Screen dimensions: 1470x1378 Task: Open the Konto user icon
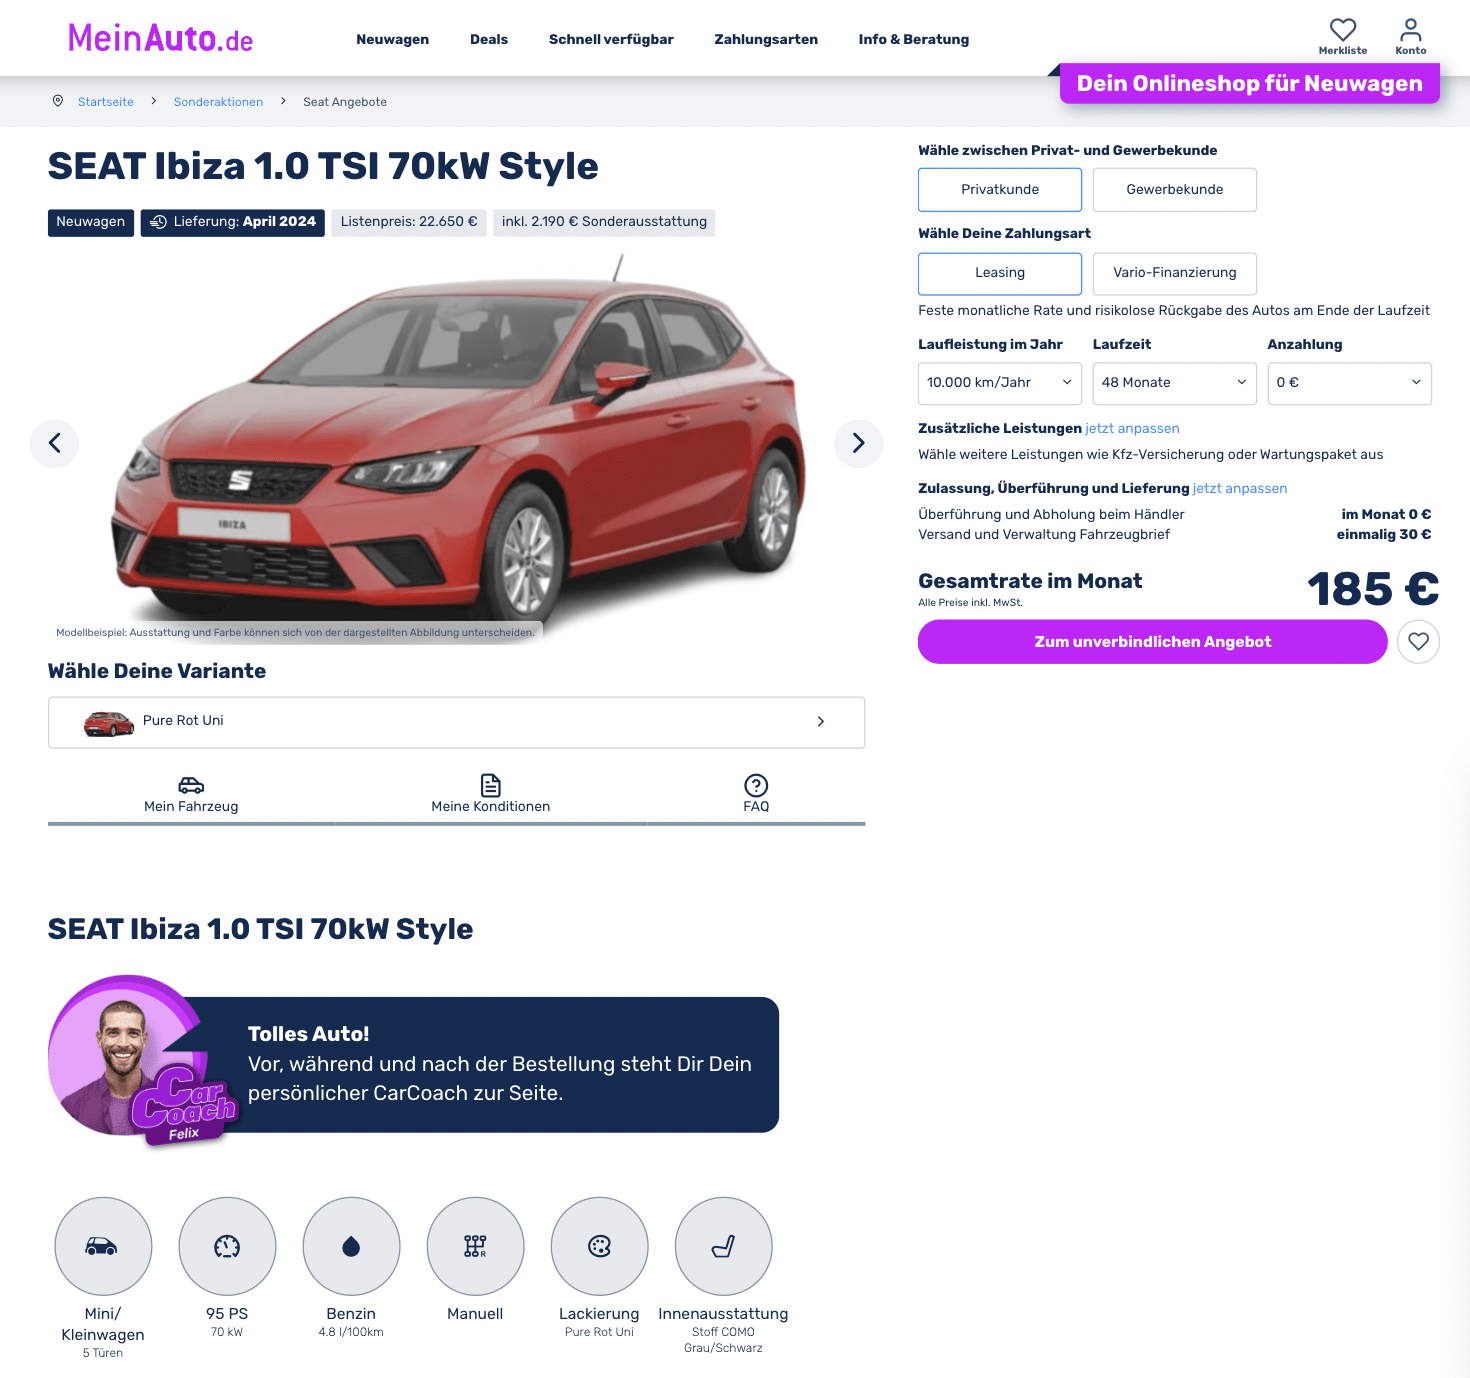pyautogui.click(x=1410, y=30)
